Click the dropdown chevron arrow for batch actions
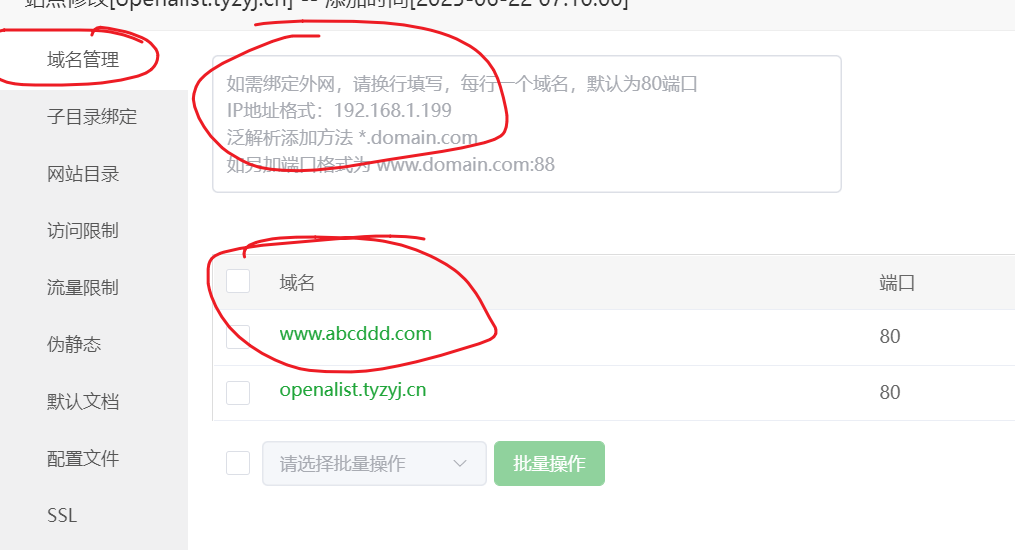 (x=460, y=463)
